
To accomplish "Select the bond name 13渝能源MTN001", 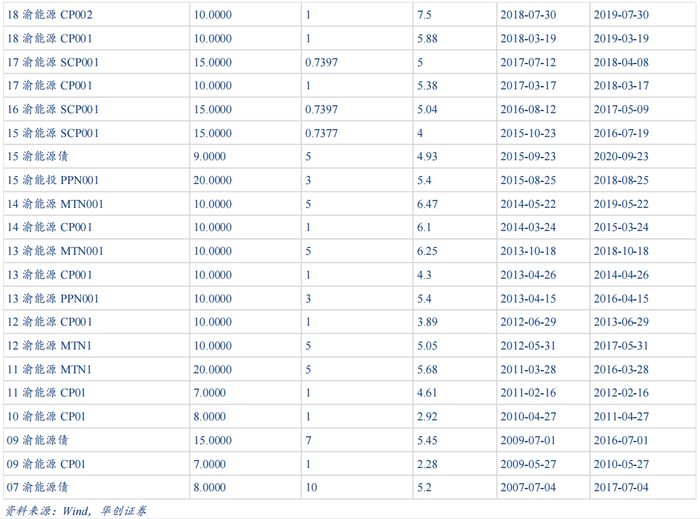I will click(55, 251).
